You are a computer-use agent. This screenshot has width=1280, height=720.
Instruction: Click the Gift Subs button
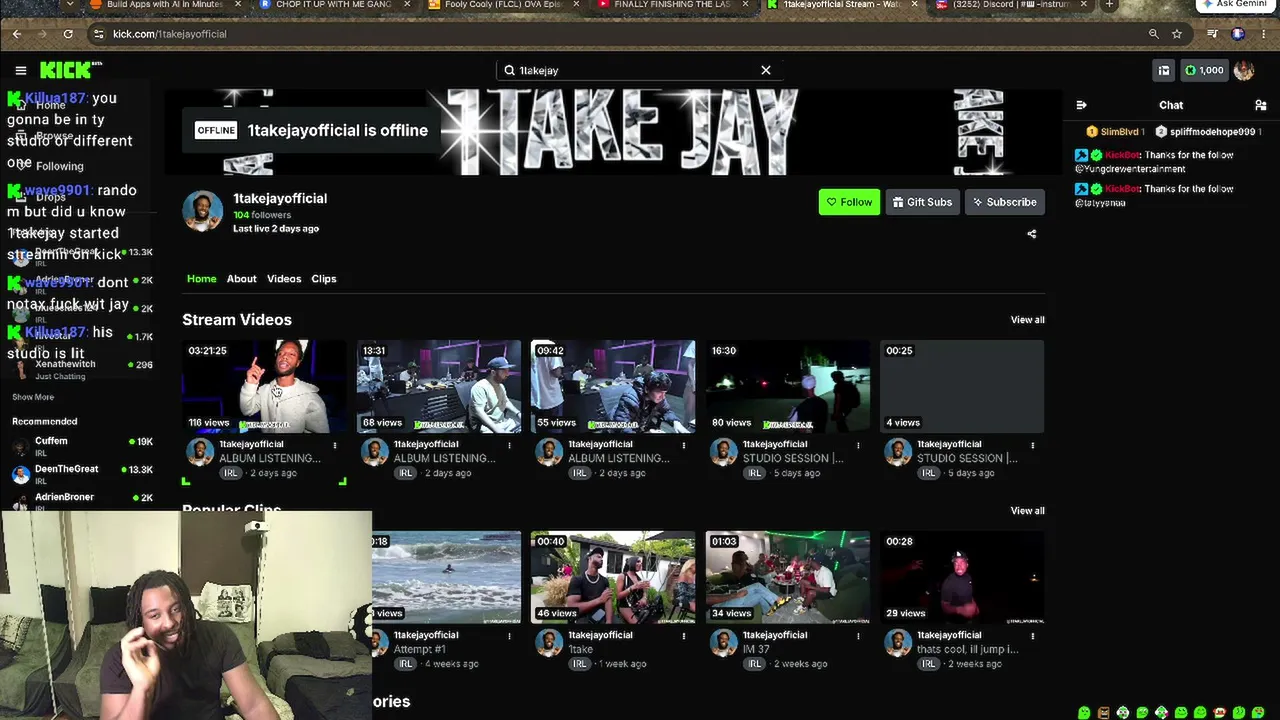tap(922, 202)
